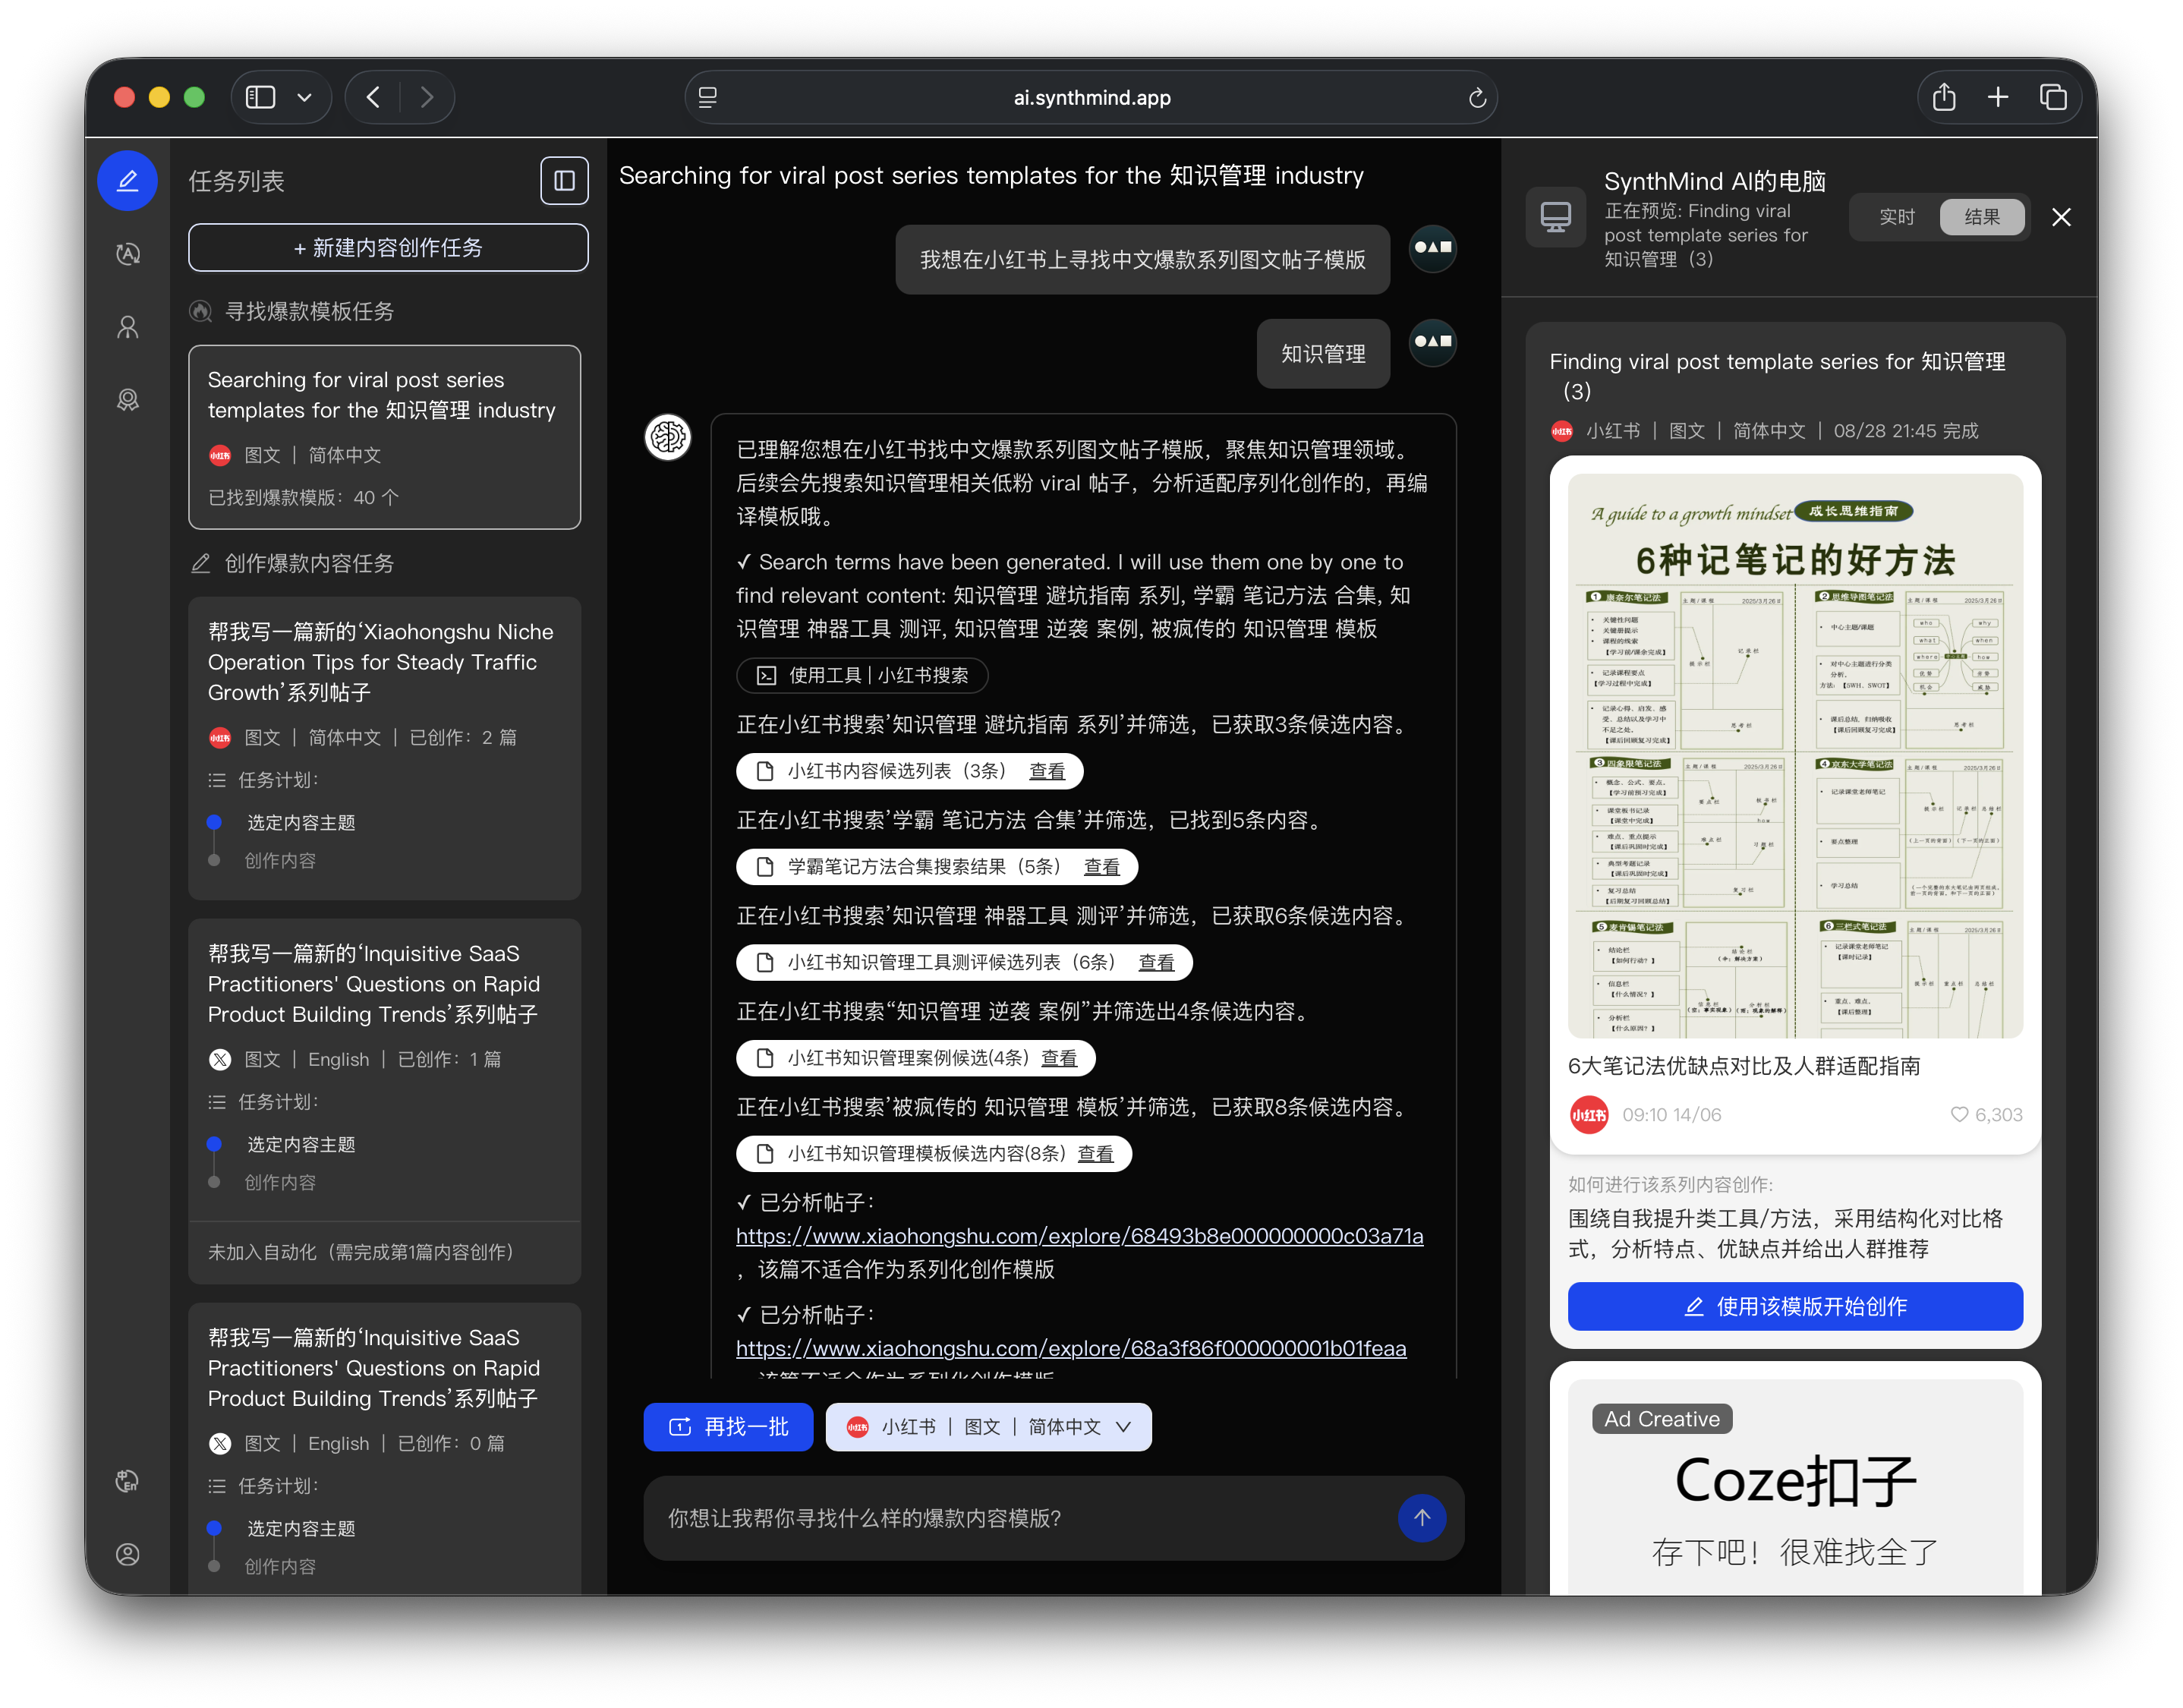Viewport: 2183px width, 1708px height.
Task: Click the palette icon near sidebar bottom
Action: tap(127, 1481)
